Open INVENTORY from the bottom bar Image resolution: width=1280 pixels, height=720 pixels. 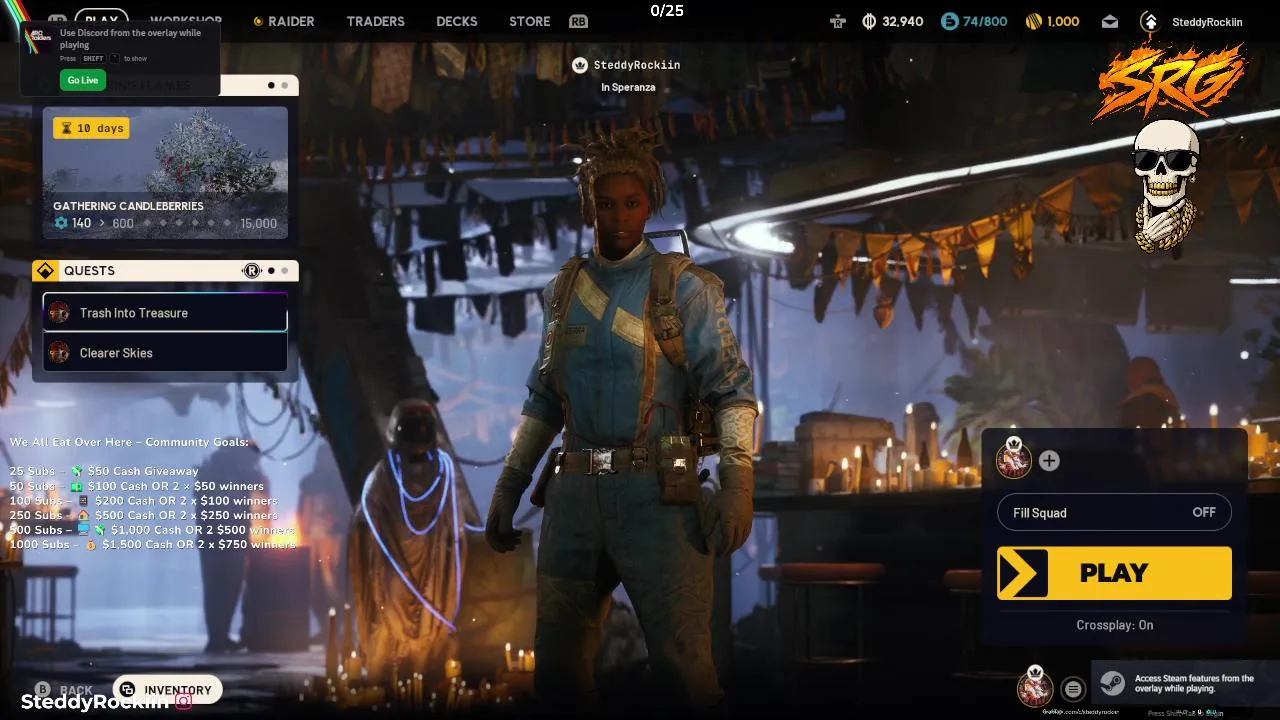pos(167,690)
